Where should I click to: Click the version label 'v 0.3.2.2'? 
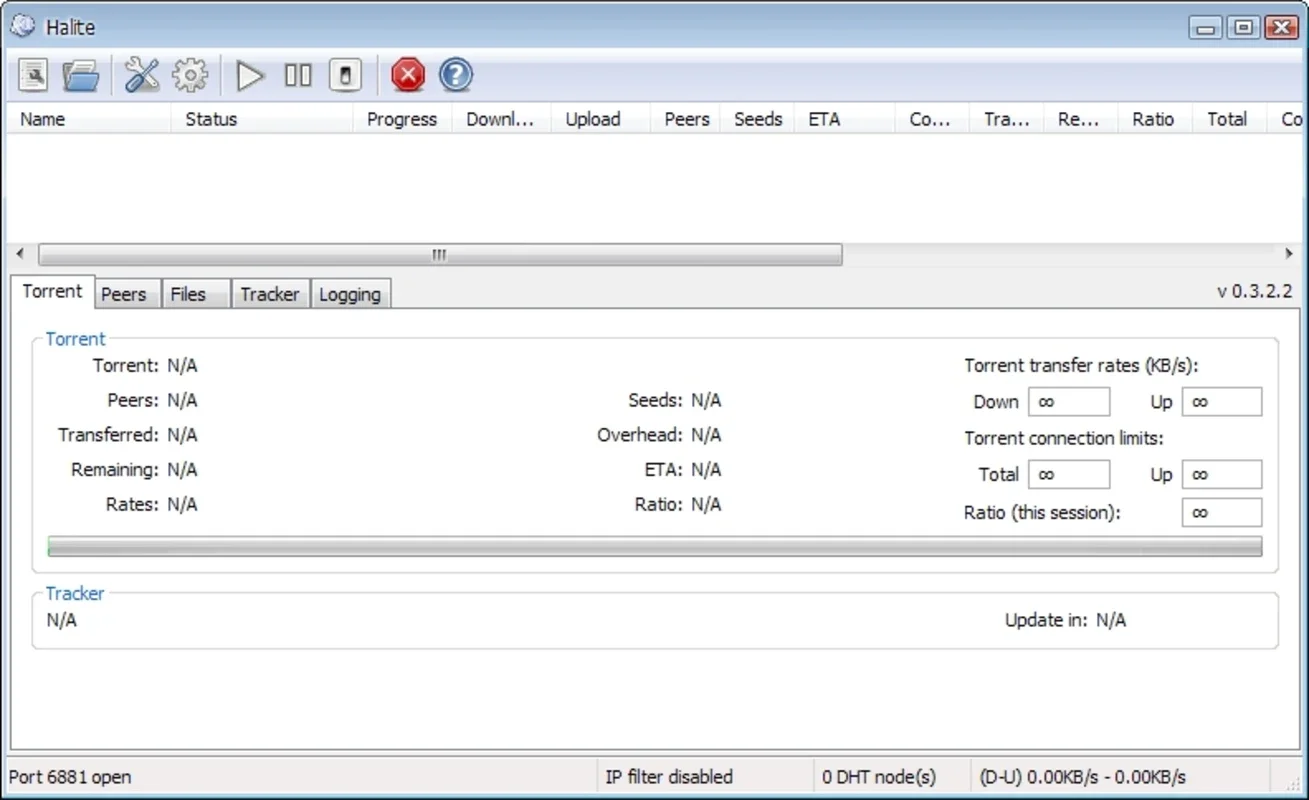coord(1254,292)
